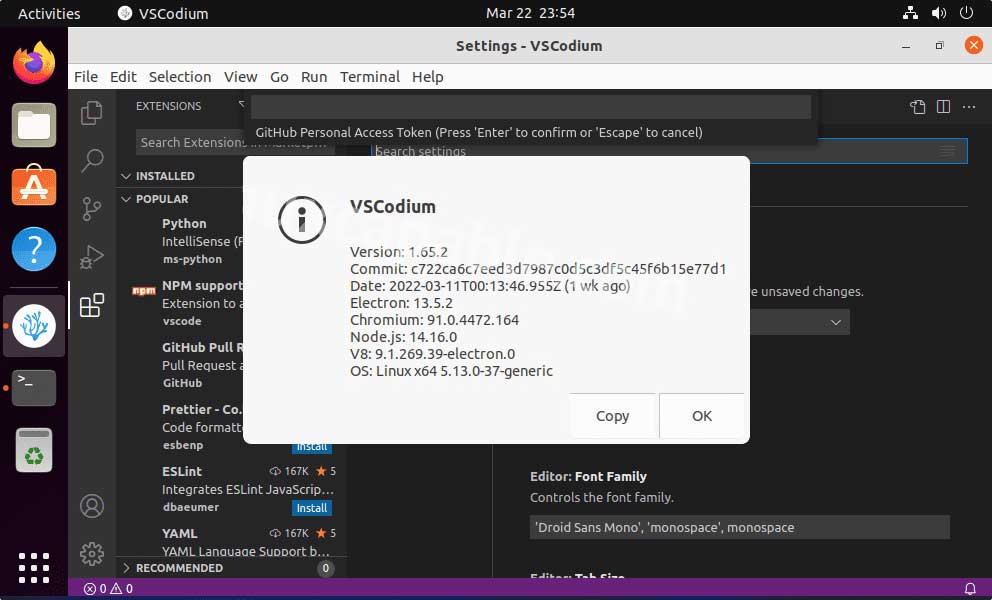Image resolution: width=992 pixels, height=600 pixels.
Task: Open the Accounts icon in activity bar
Action: pyautogui.click(x=92, y=506)
